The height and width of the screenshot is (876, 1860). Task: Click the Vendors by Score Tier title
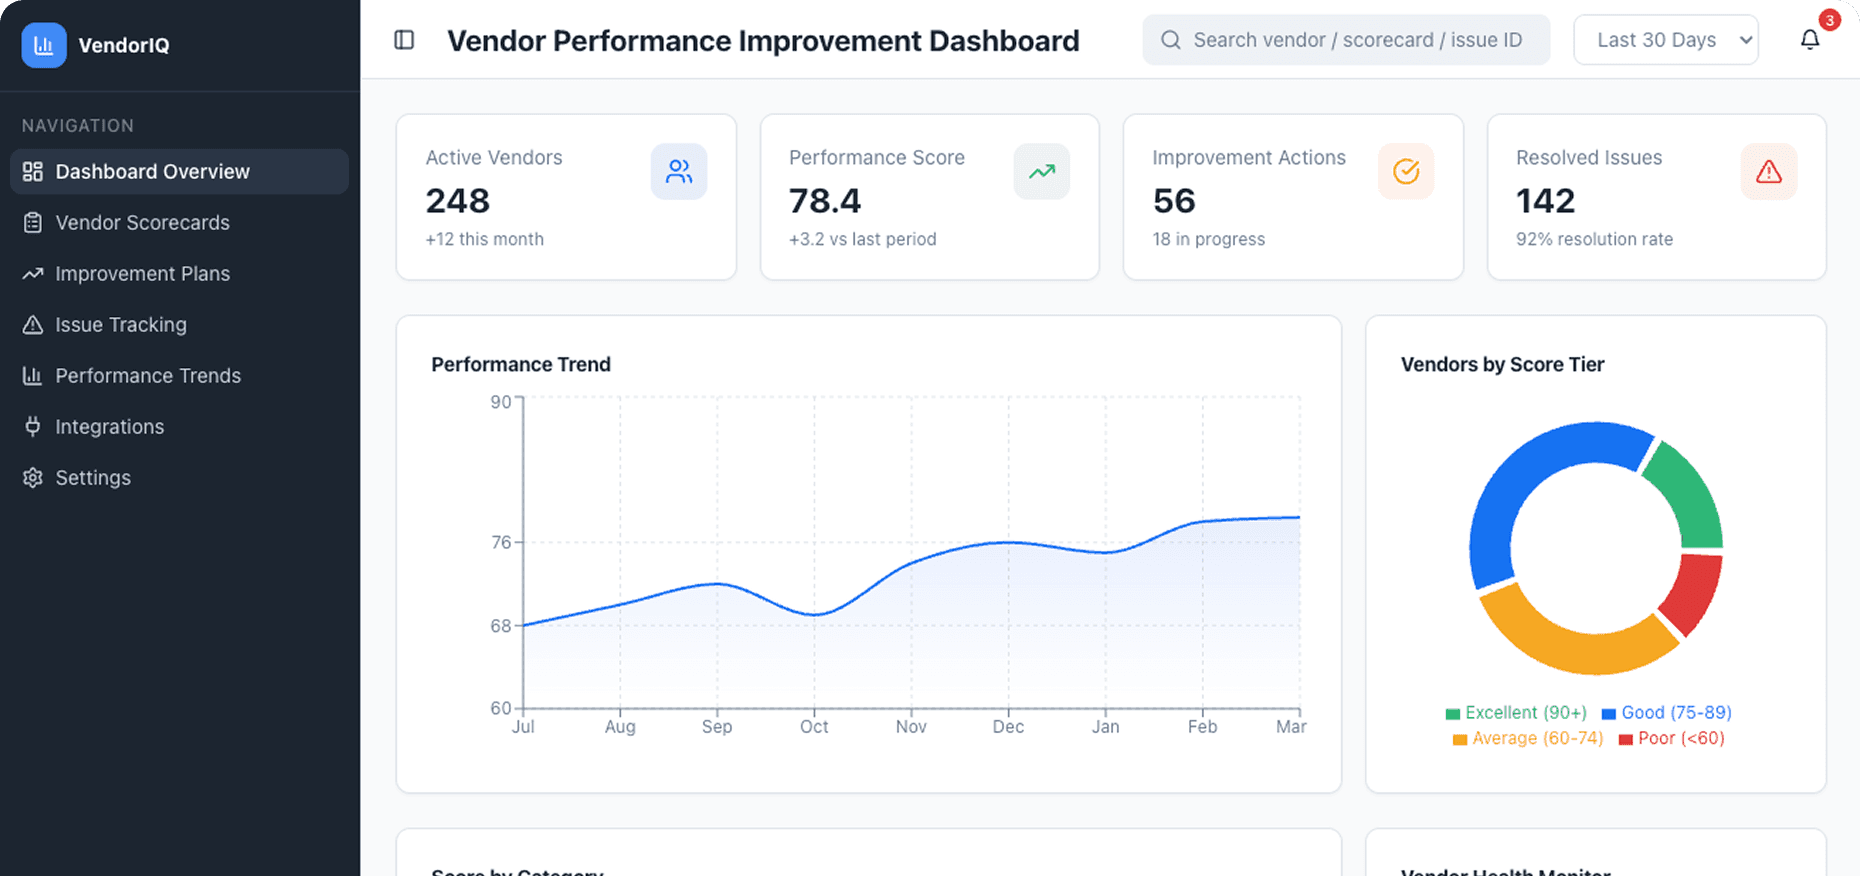tap(1502, 365)
